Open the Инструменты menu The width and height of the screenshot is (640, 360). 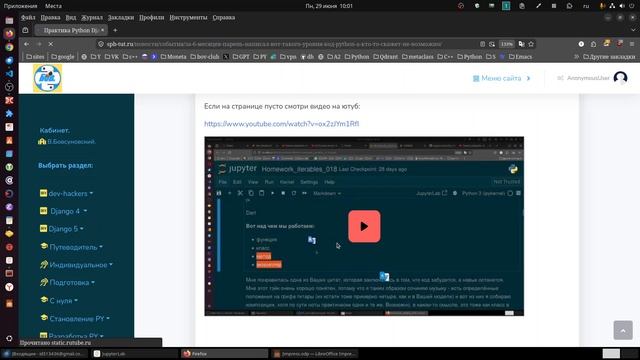(x=188, y=18)
